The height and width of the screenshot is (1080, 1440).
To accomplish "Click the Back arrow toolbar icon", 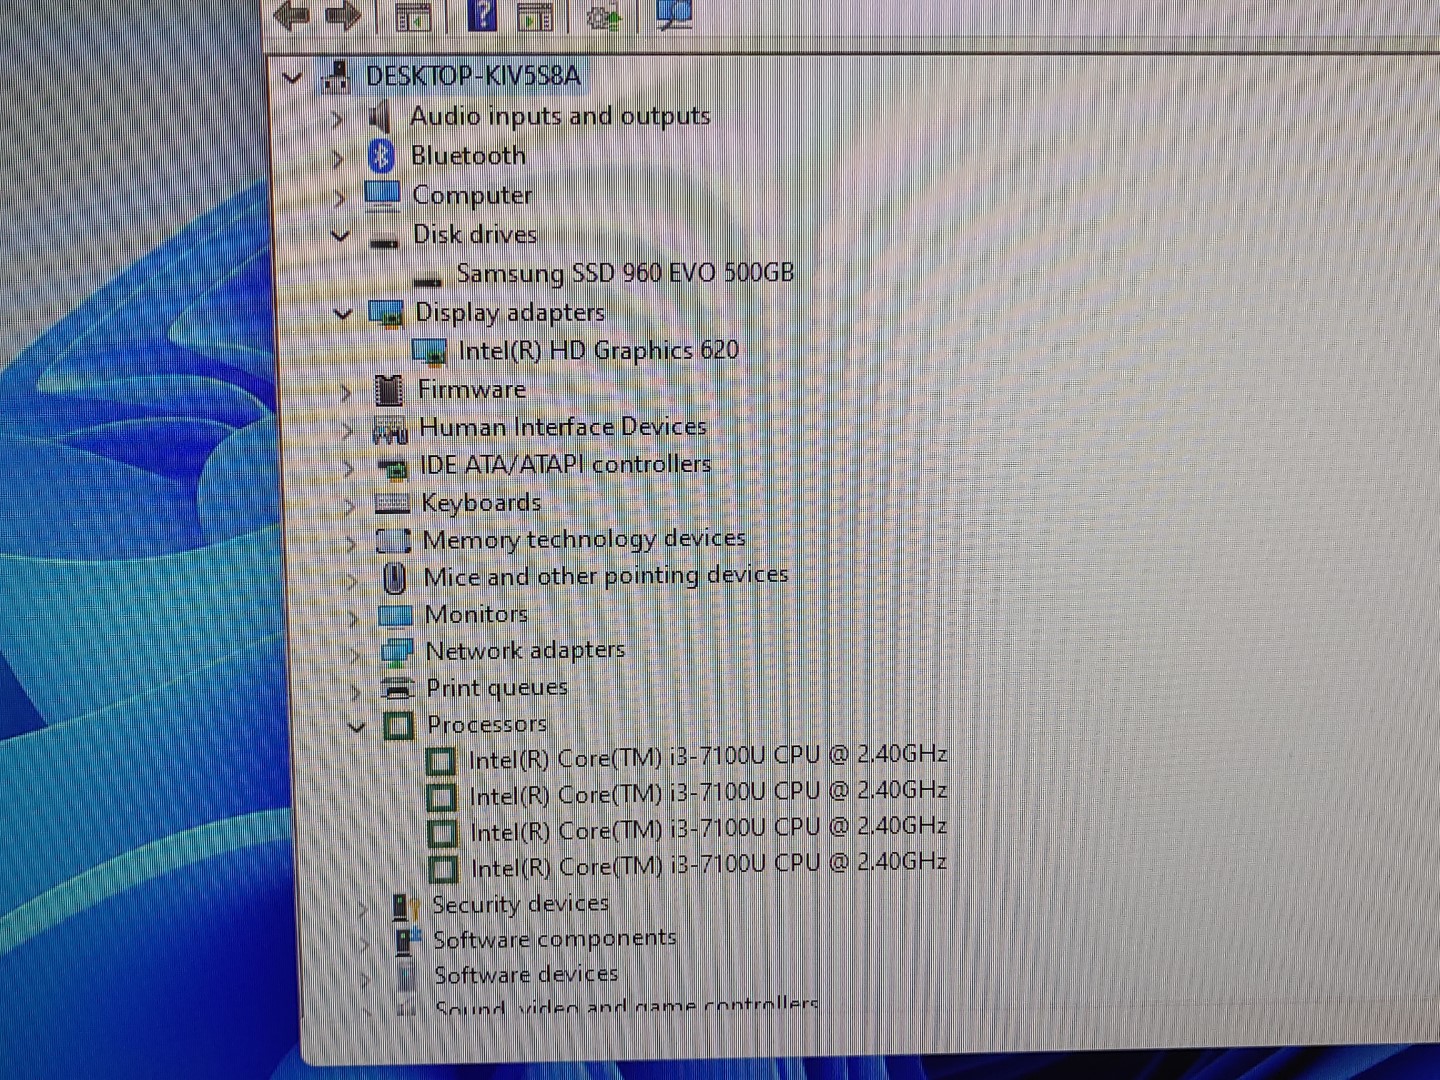I will 291,15.
